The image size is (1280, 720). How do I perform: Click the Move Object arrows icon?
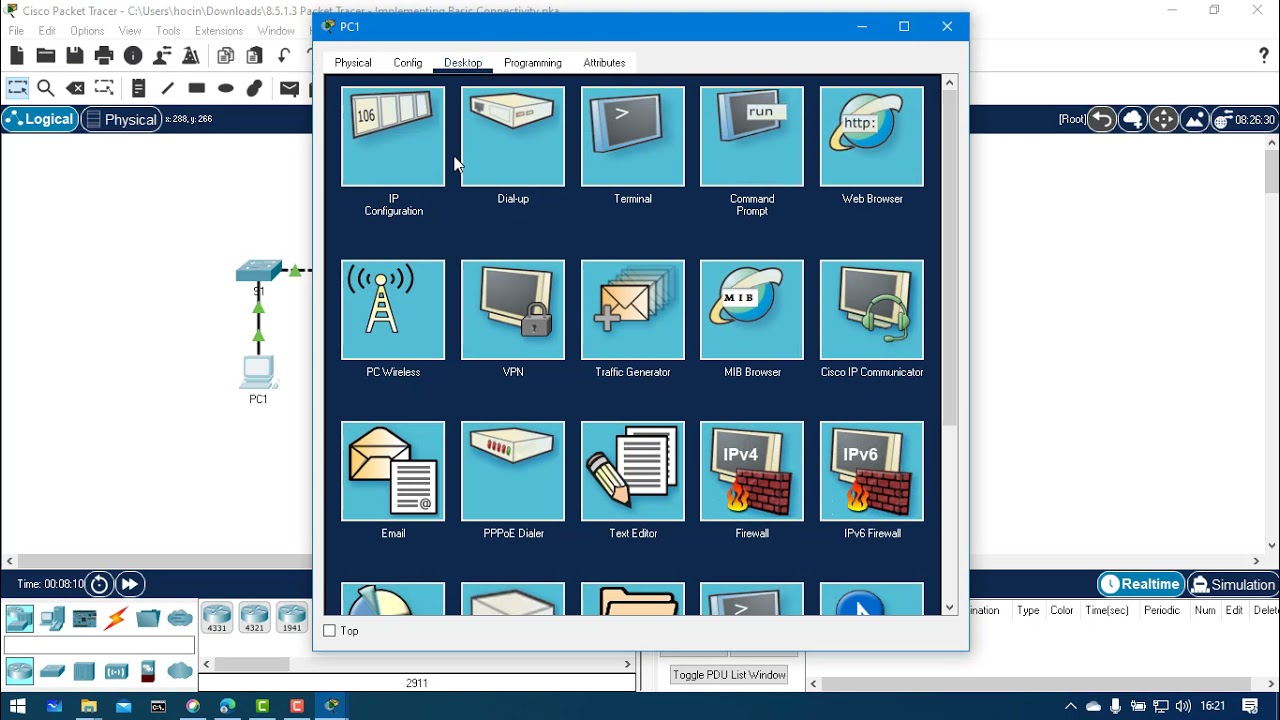pyautogui.click(x=1163, y=120)
